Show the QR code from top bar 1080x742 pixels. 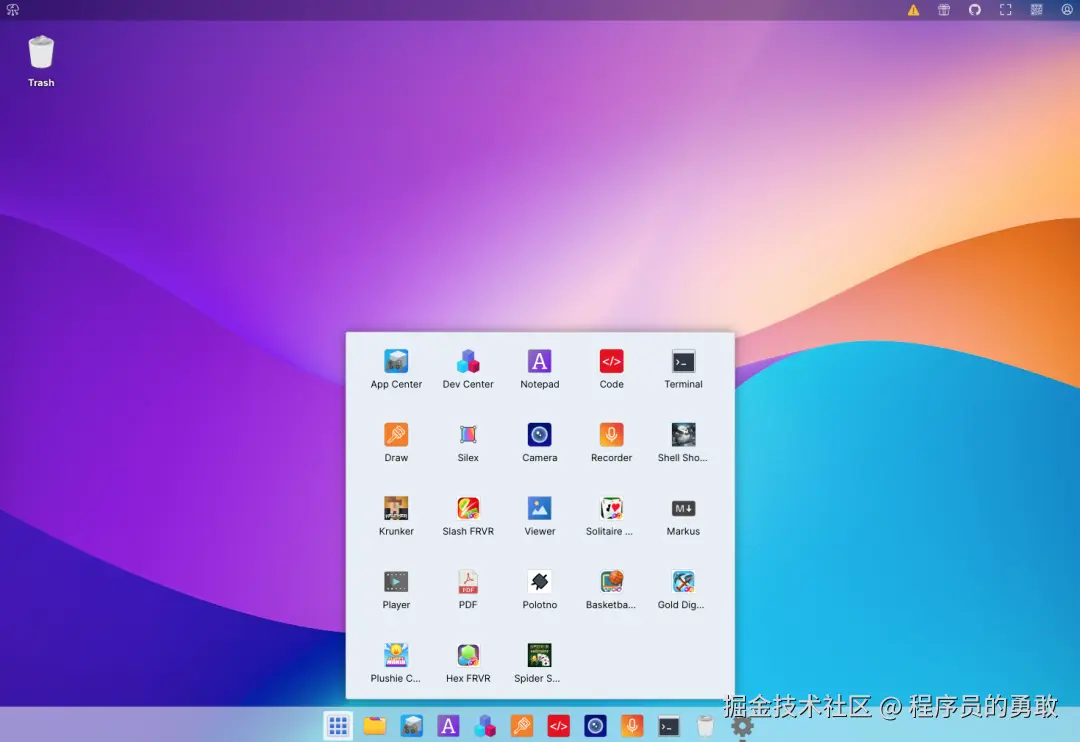tap(1036, 10)
